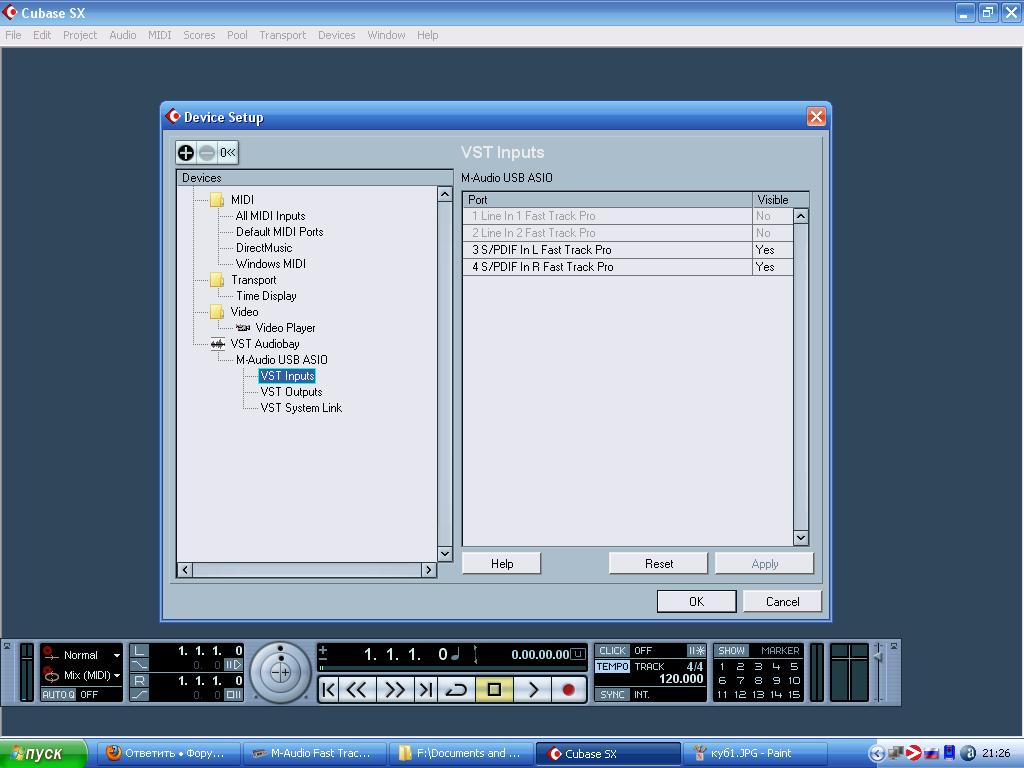Viewport: 1024px width, 768px height.
Task: Go to the project start button
Action: 328,689
